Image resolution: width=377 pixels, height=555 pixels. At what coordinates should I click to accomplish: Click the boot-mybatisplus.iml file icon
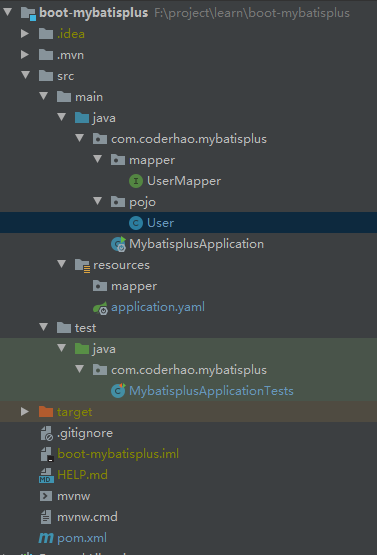[46, 454]
